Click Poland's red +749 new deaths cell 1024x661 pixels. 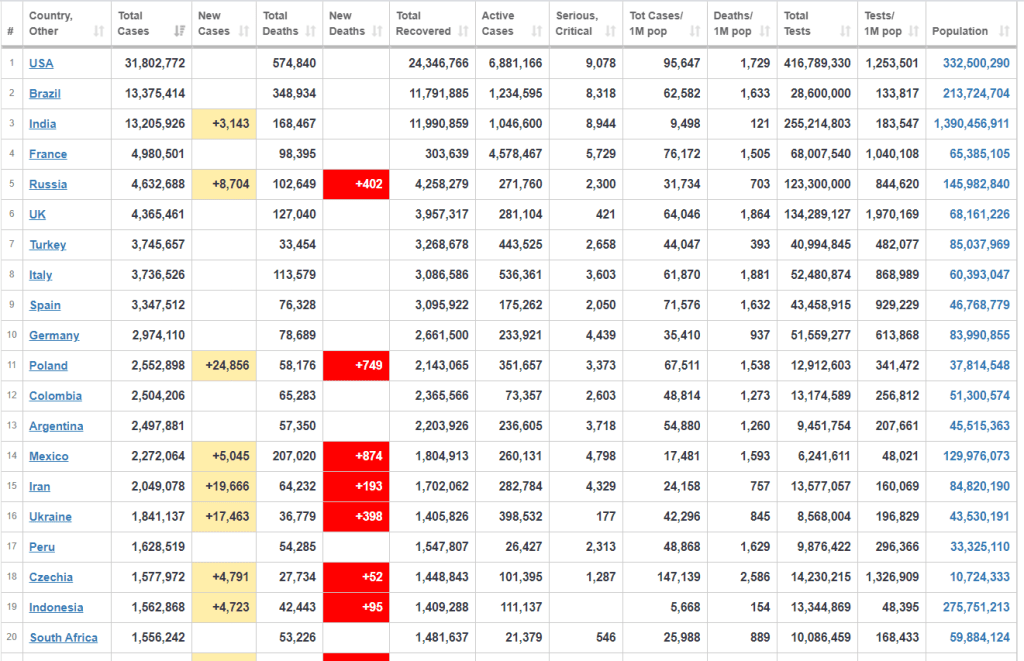356,366
